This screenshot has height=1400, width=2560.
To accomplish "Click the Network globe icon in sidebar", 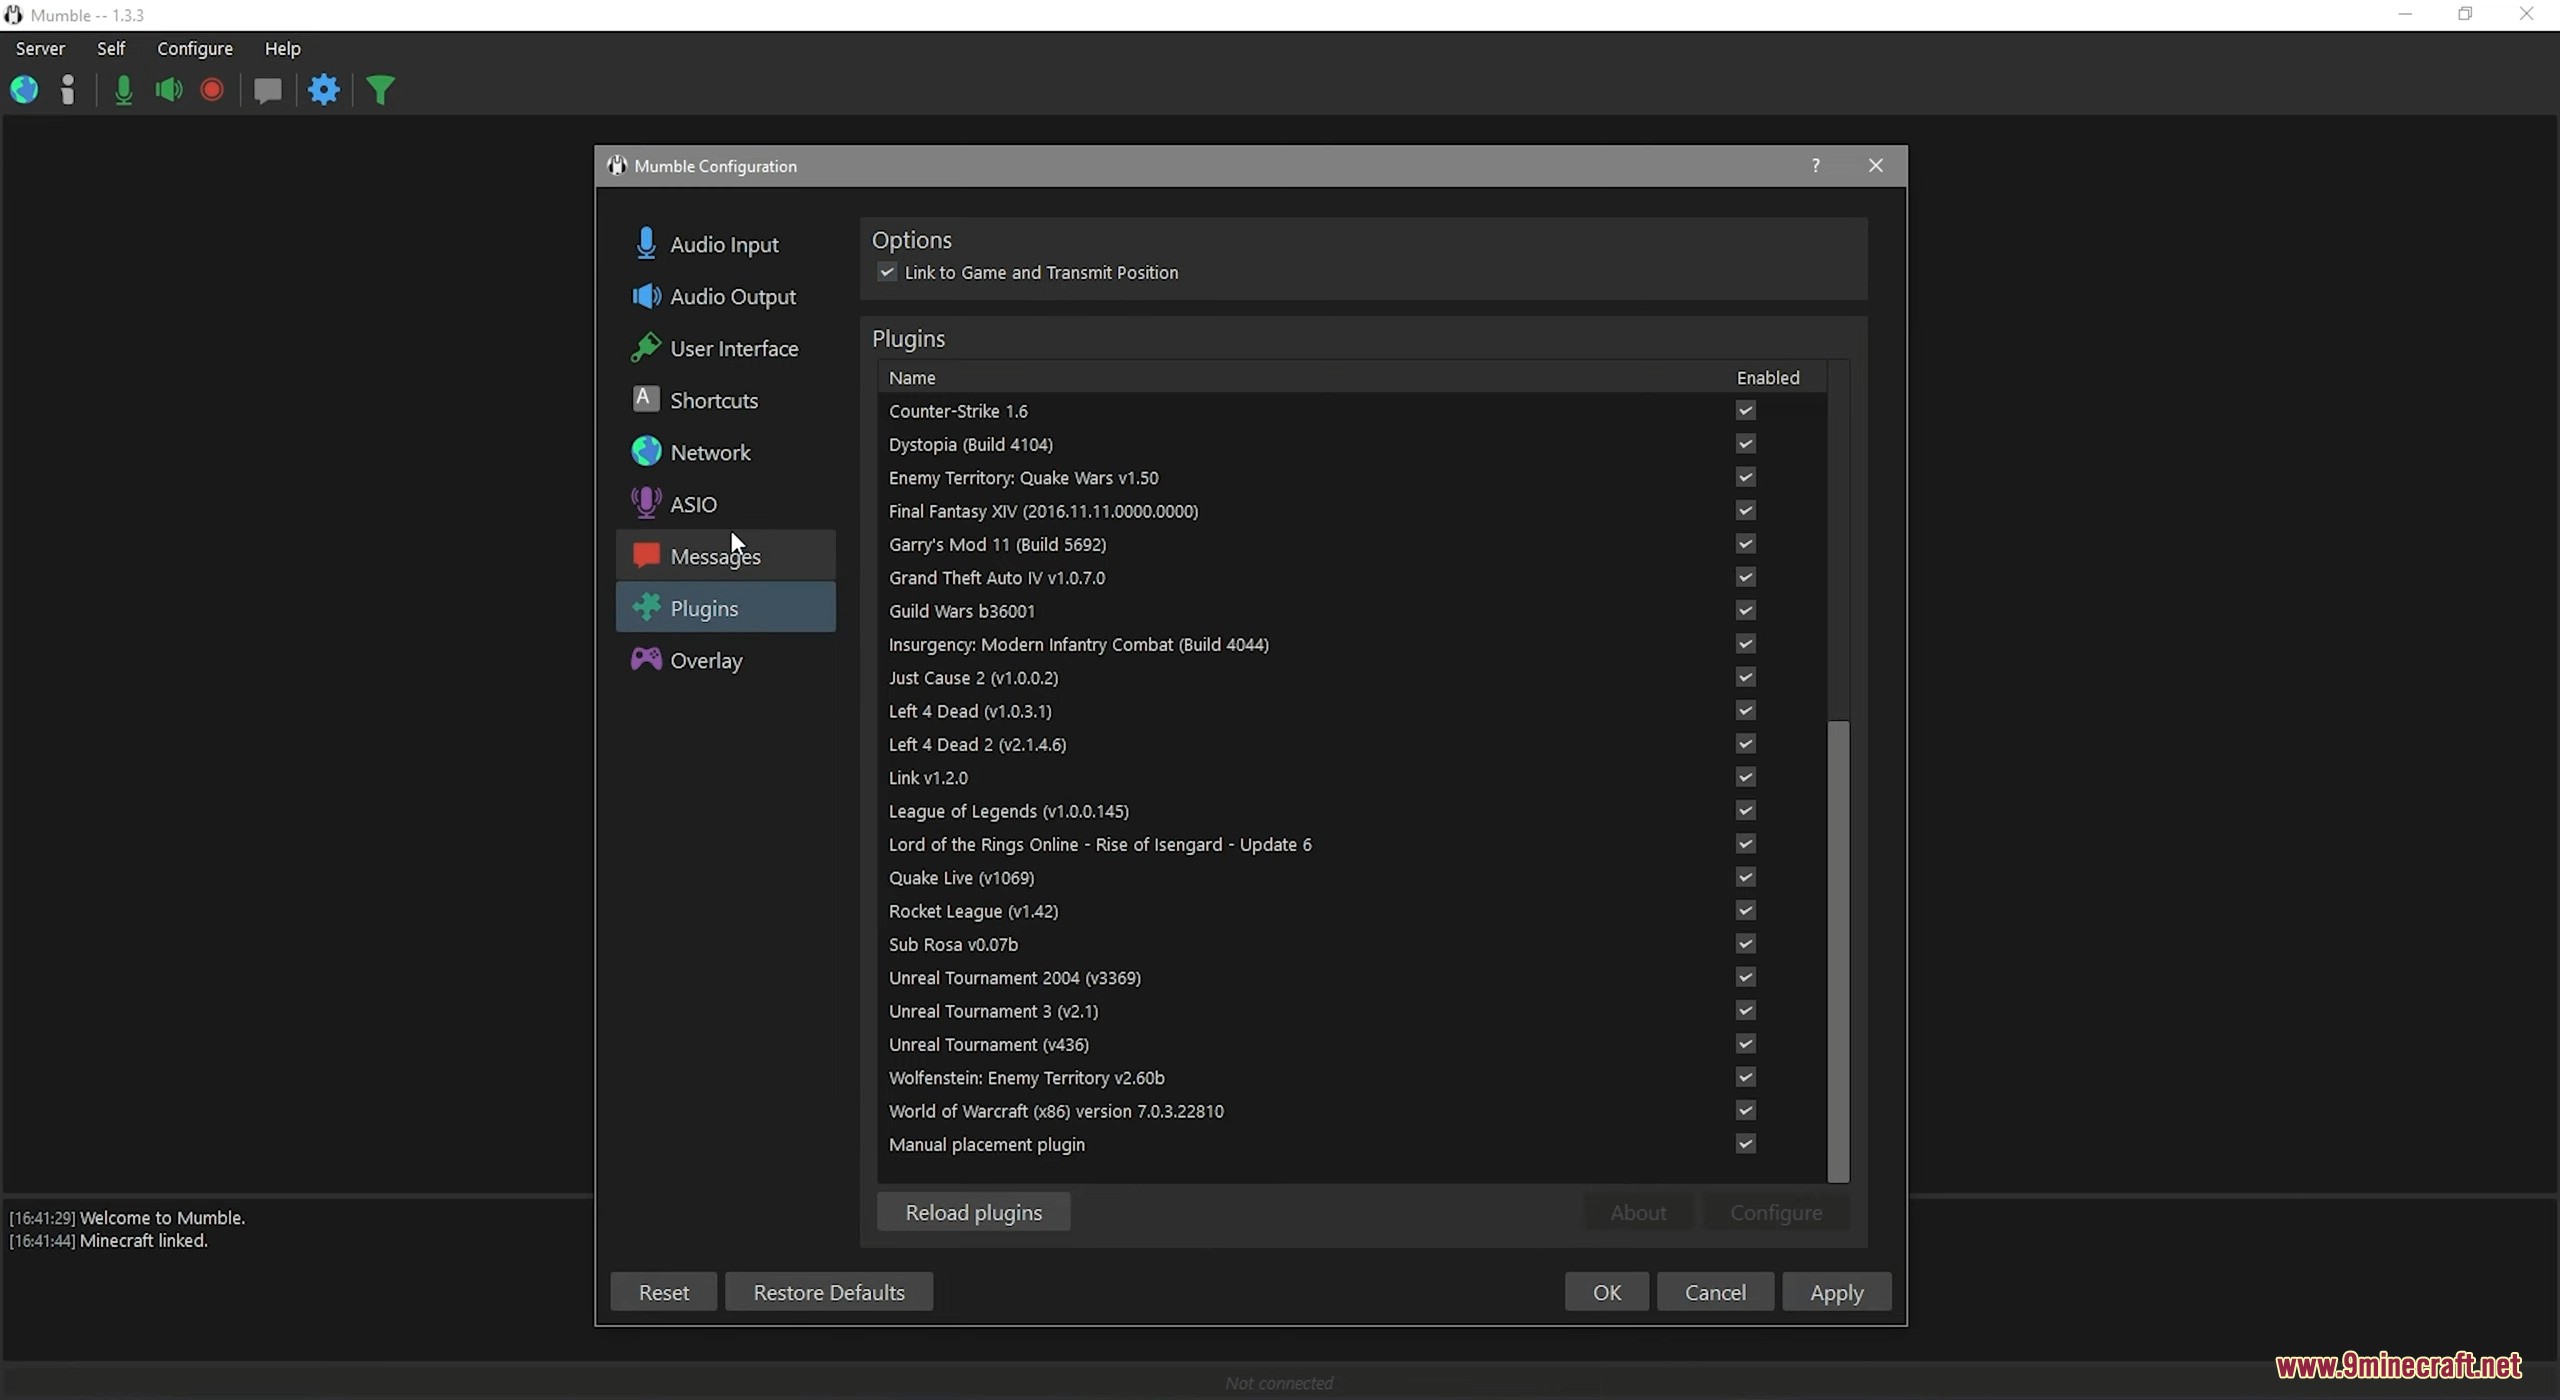I will coord(646,451).
